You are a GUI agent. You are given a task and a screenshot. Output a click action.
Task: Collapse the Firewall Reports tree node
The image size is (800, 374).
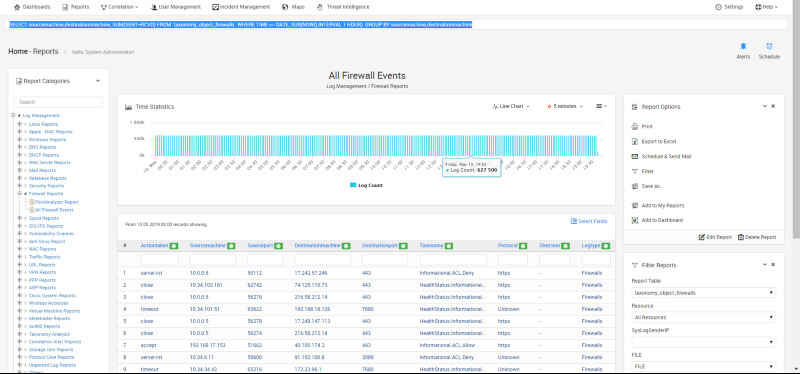click(20, 194)
